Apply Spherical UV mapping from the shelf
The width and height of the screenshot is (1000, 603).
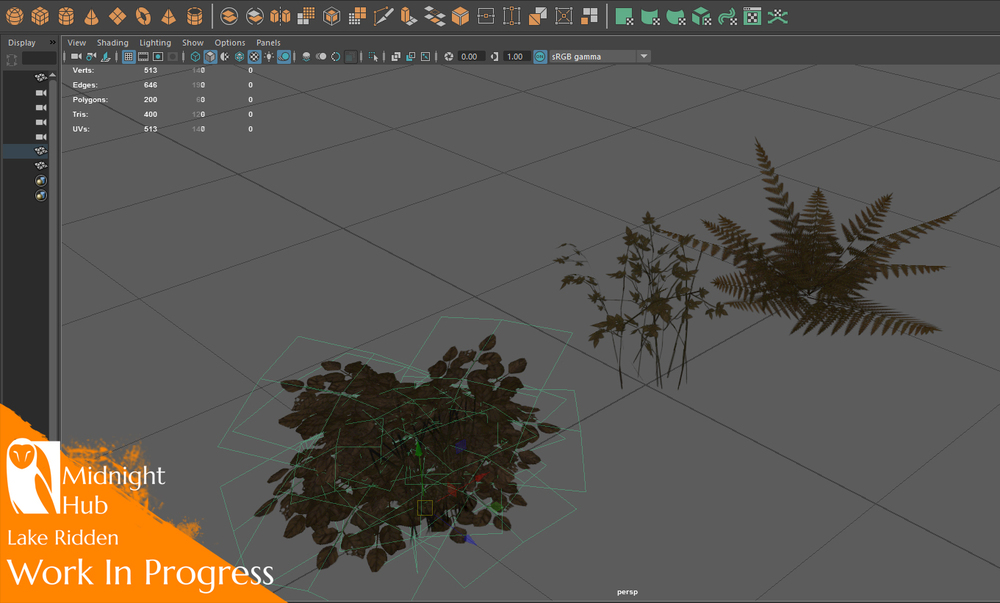675,16
